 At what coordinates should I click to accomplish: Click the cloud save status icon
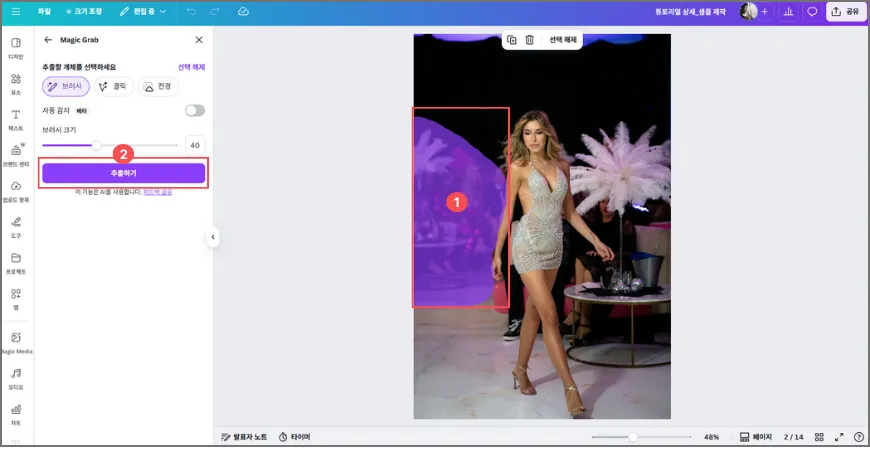[x=243, y=12]
